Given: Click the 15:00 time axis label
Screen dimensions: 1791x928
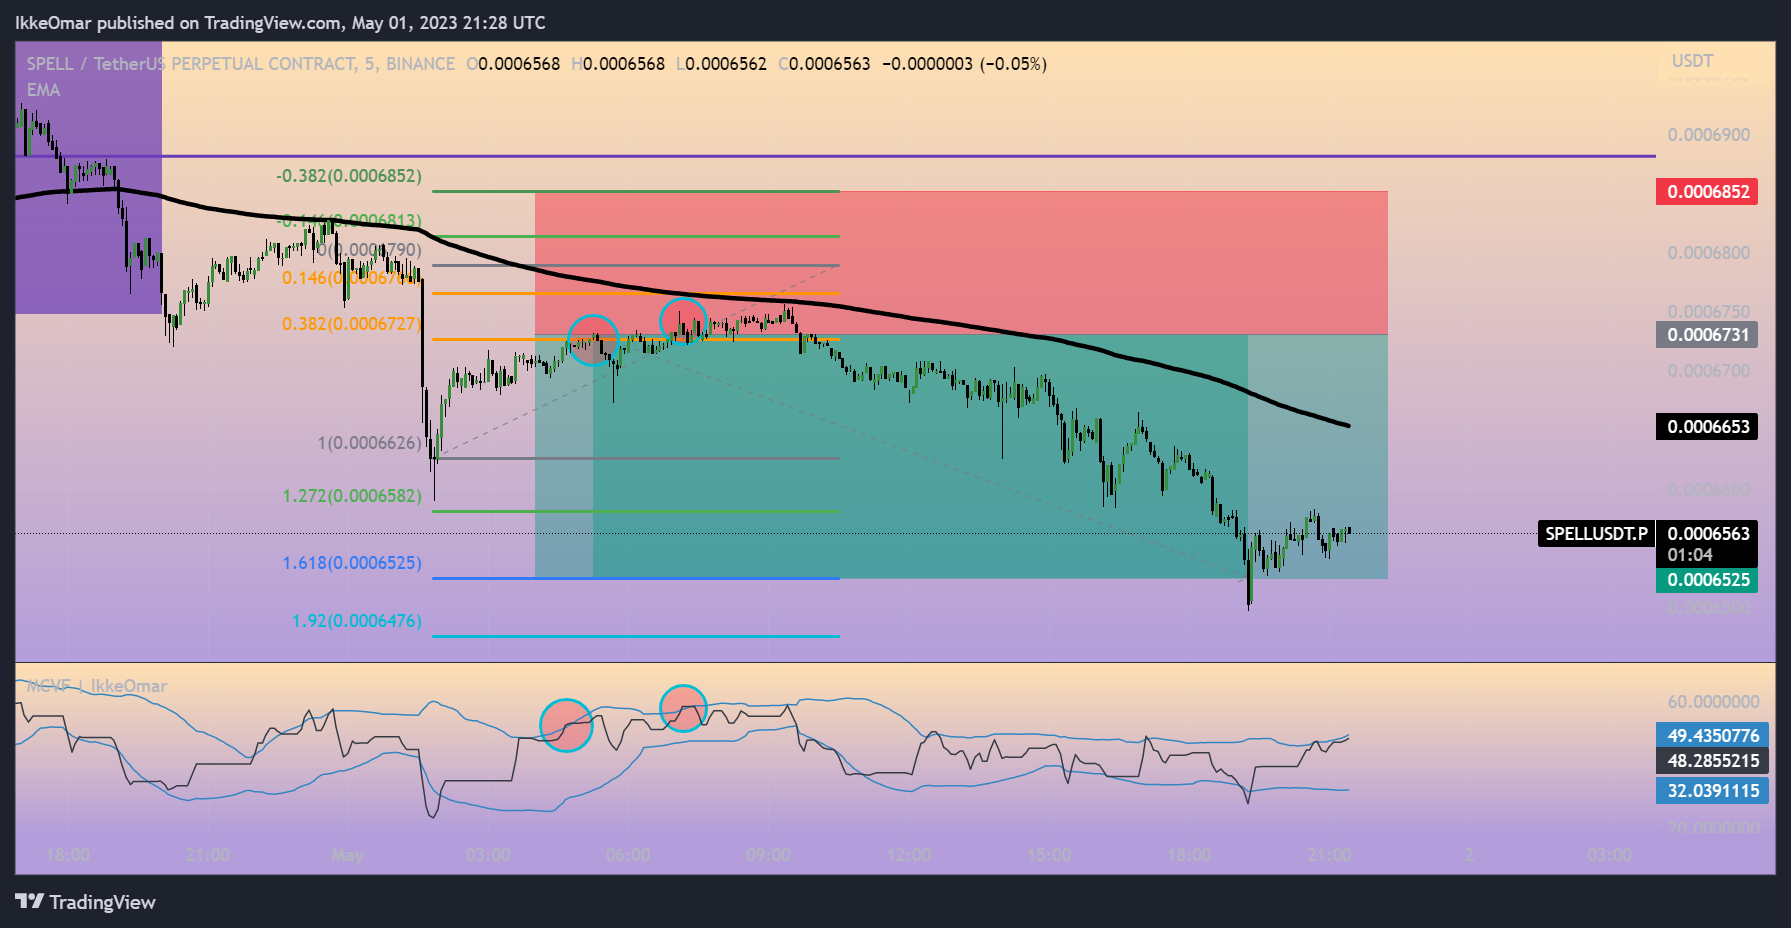Looking at the screenshot, I should [1048, 855].
